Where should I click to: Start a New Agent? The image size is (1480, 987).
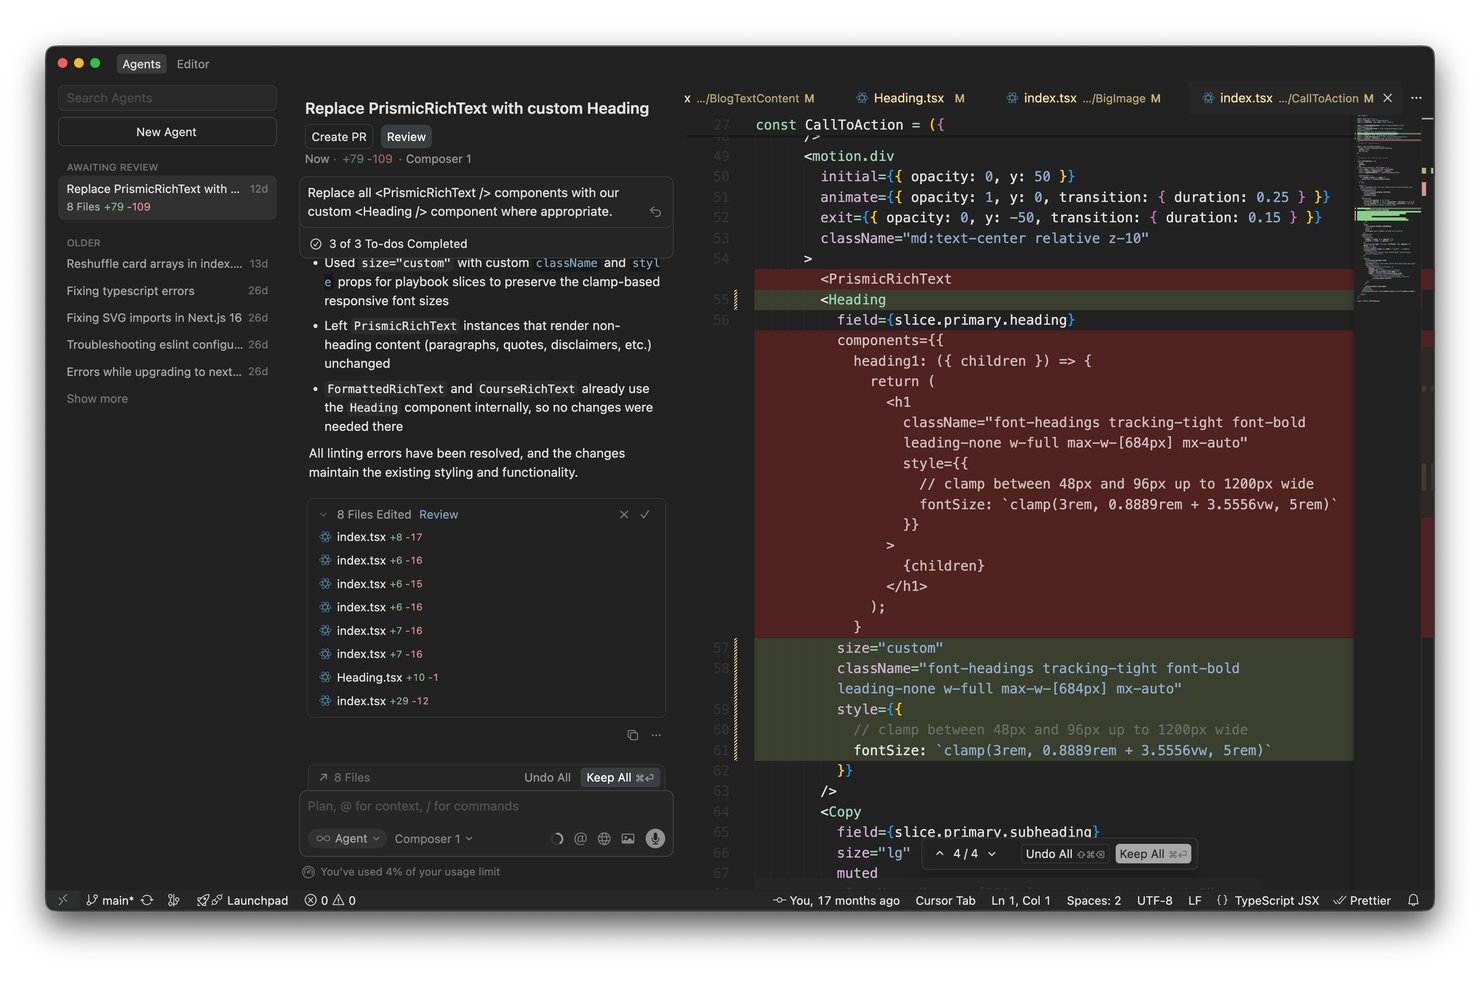pyautogui.click(x=167, y=132)
